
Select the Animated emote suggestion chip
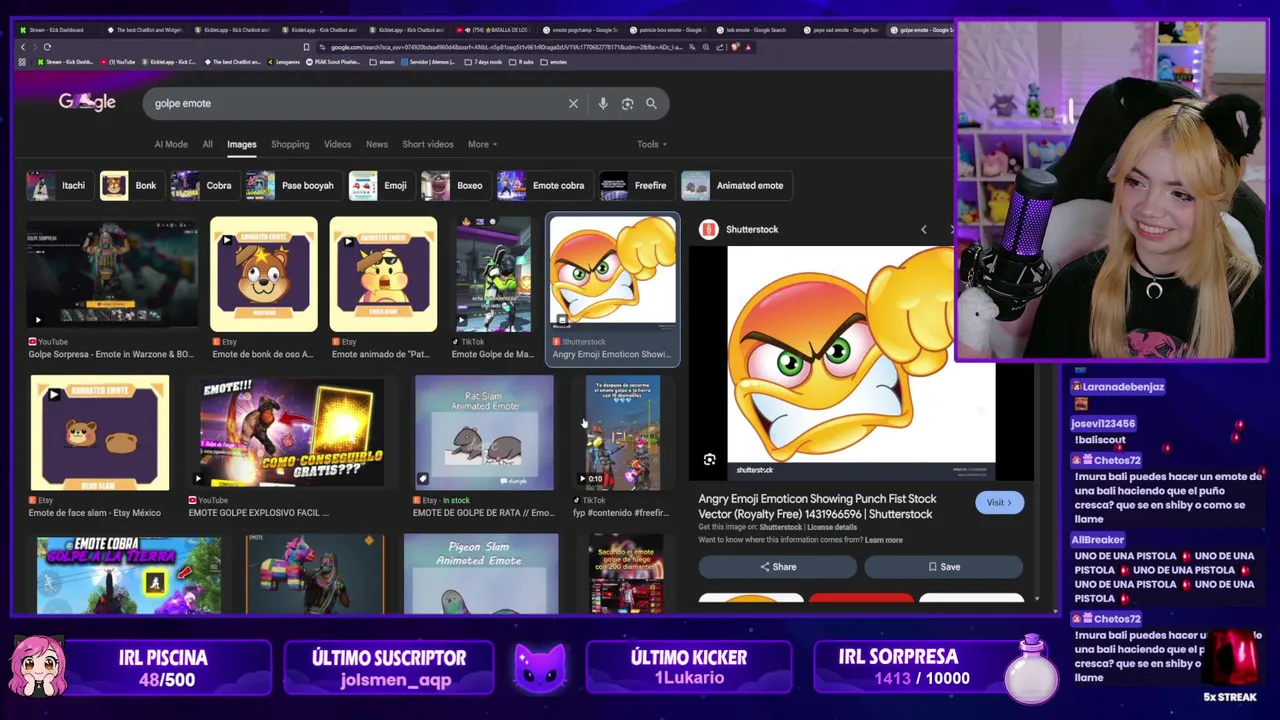(737, 185)
